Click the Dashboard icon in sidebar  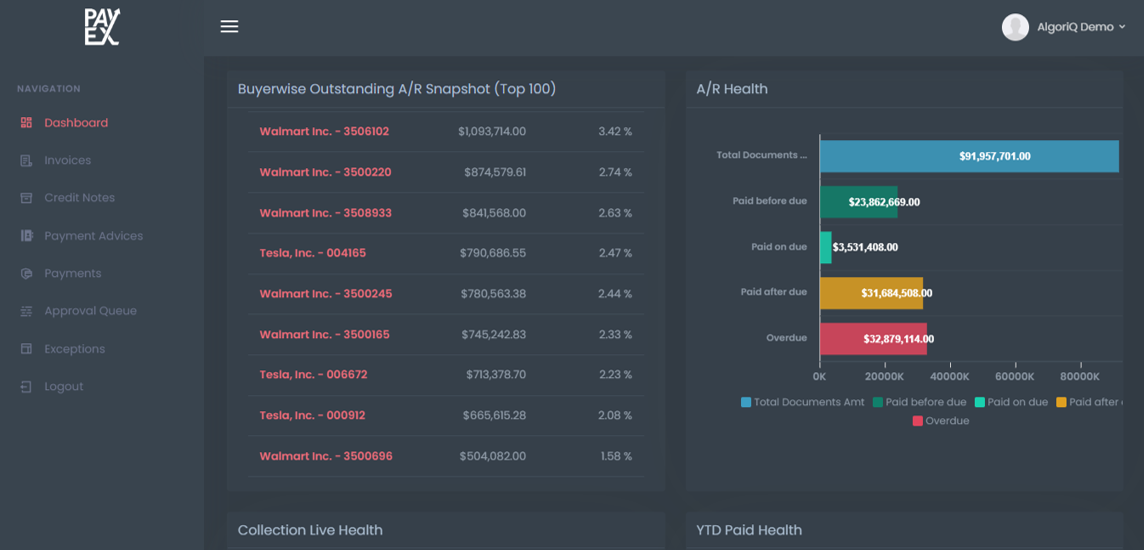(26, 123)
